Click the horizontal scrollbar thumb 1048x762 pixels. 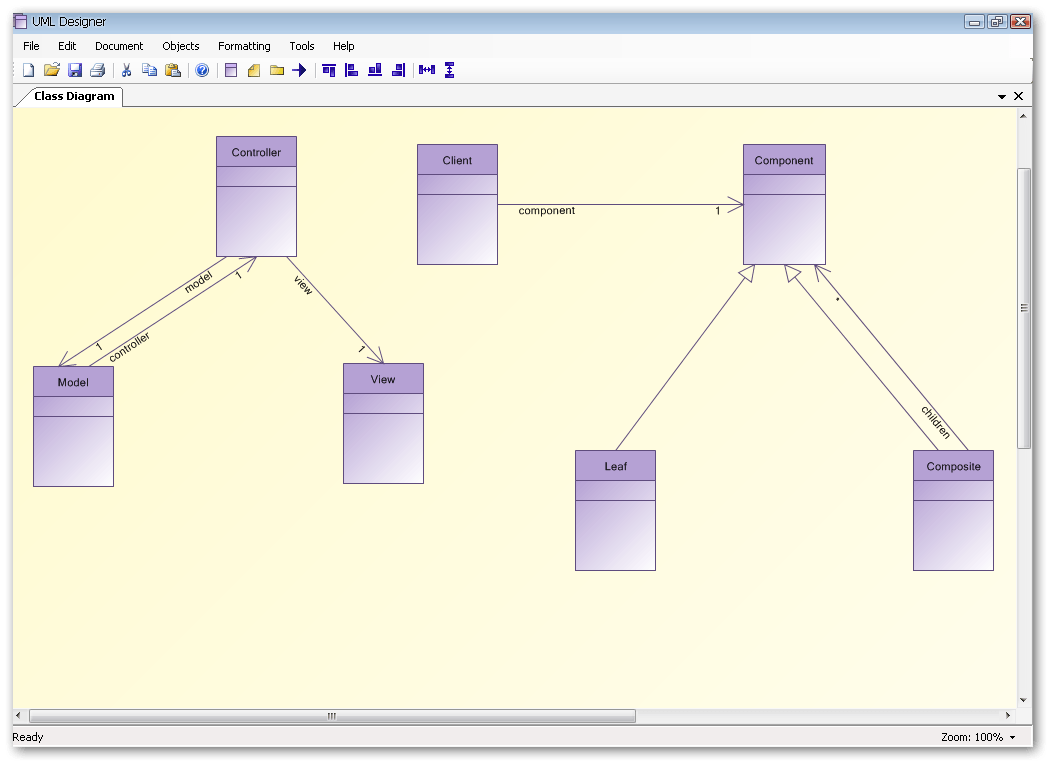(332, 716)
